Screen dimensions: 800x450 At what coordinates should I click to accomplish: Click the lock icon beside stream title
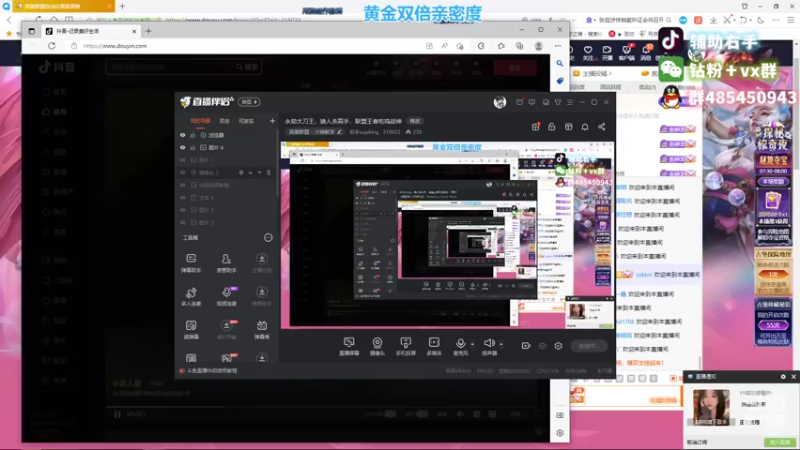point(552,127)
